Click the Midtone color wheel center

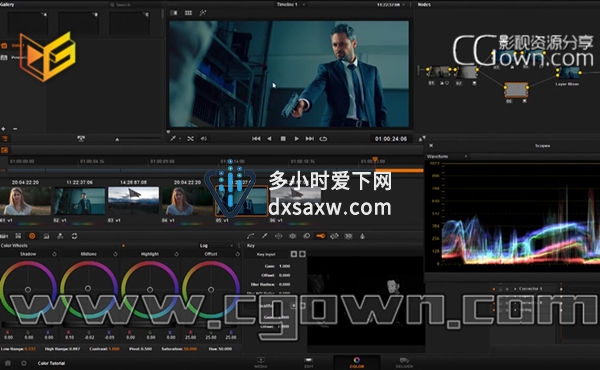coord(88,288)
